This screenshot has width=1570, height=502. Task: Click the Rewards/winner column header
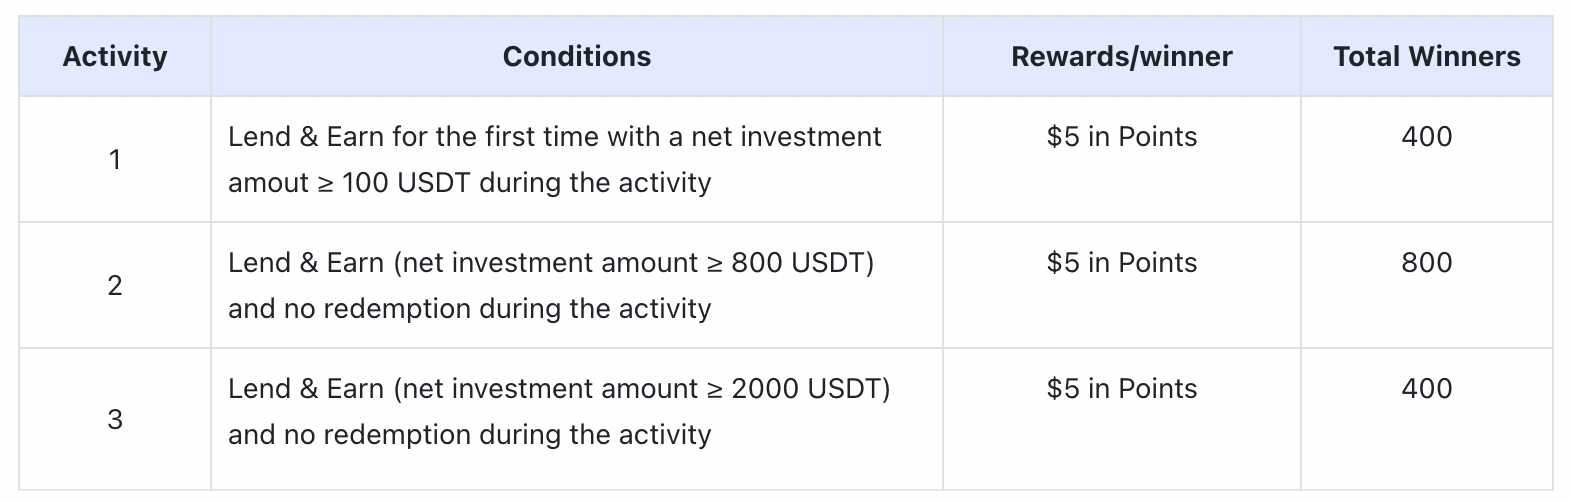(1121, 57)
